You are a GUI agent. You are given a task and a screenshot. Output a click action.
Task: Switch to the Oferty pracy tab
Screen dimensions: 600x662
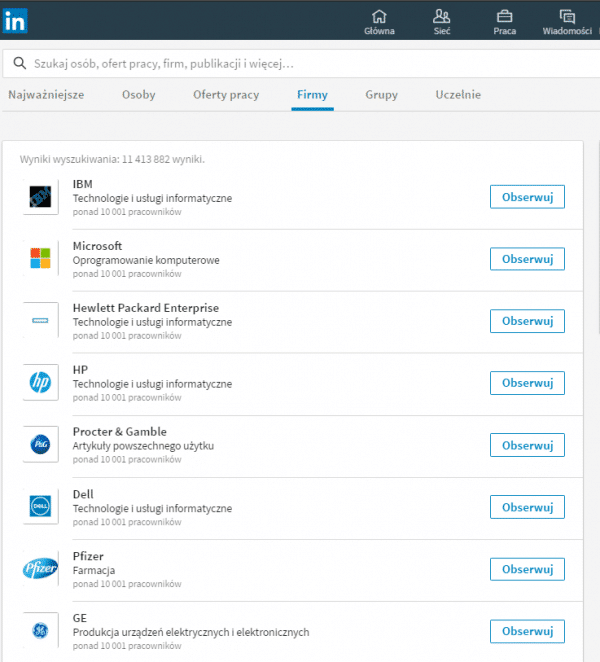tap(226, 95)
